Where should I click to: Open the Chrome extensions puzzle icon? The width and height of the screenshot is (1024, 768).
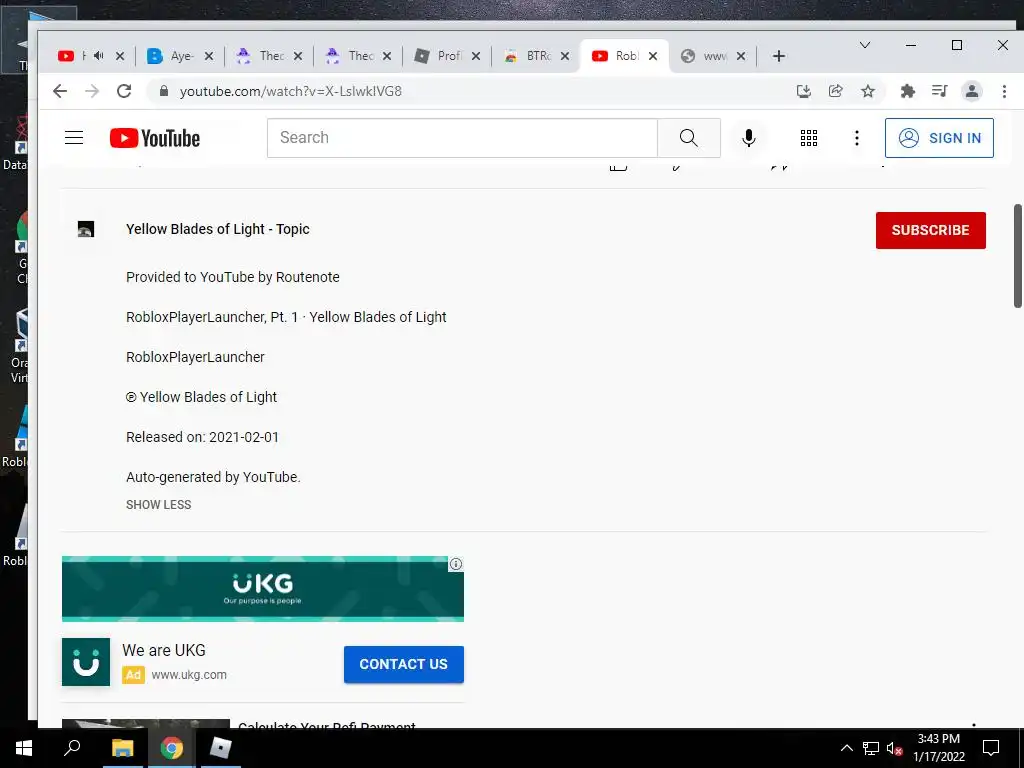click(x=908, y=91)
